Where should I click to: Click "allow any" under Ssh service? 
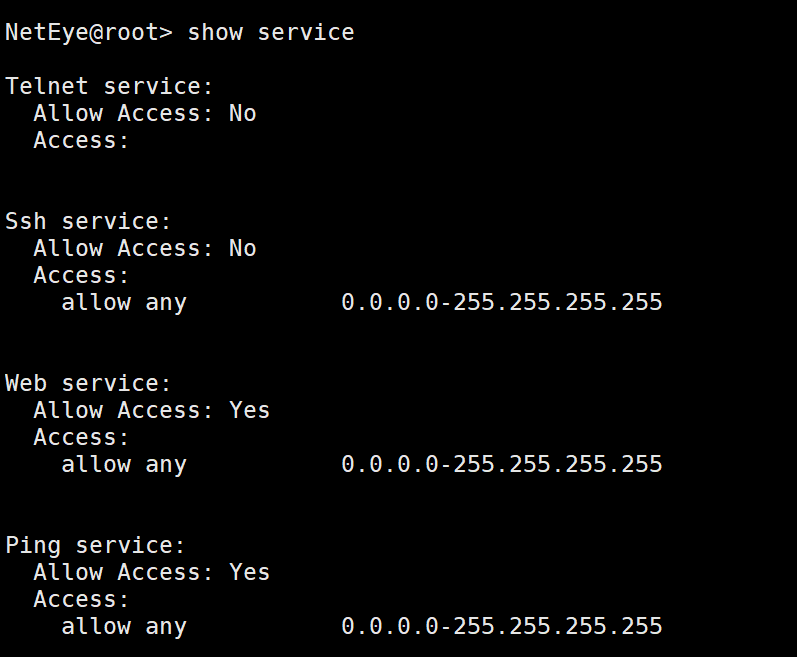[x=124, y=302]
